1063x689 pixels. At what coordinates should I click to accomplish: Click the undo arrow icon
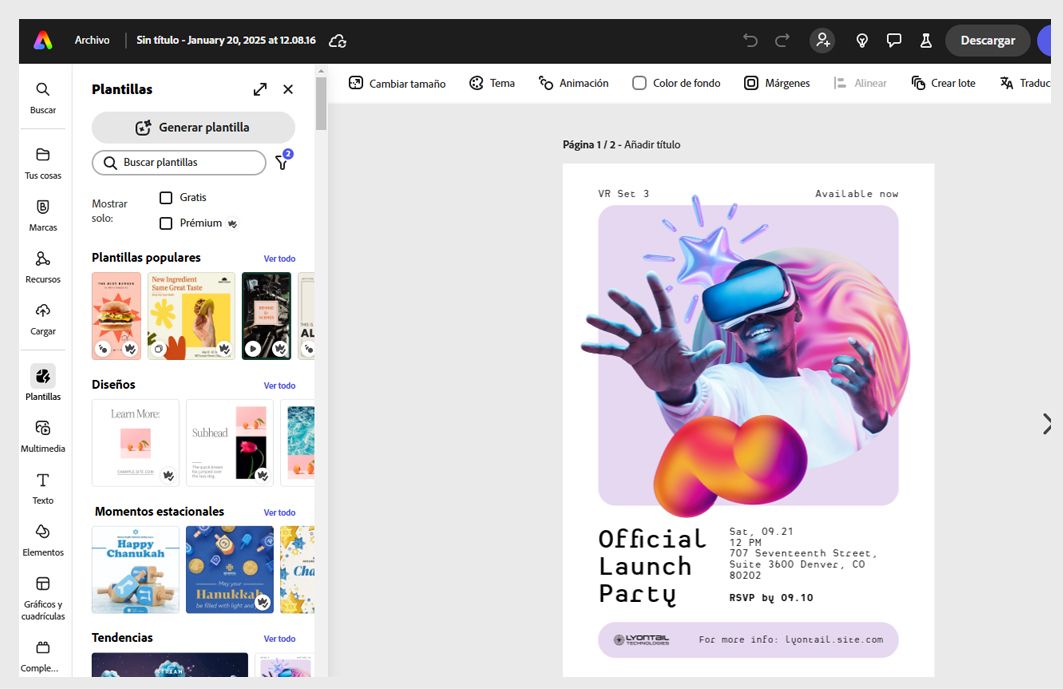point(750,40)
